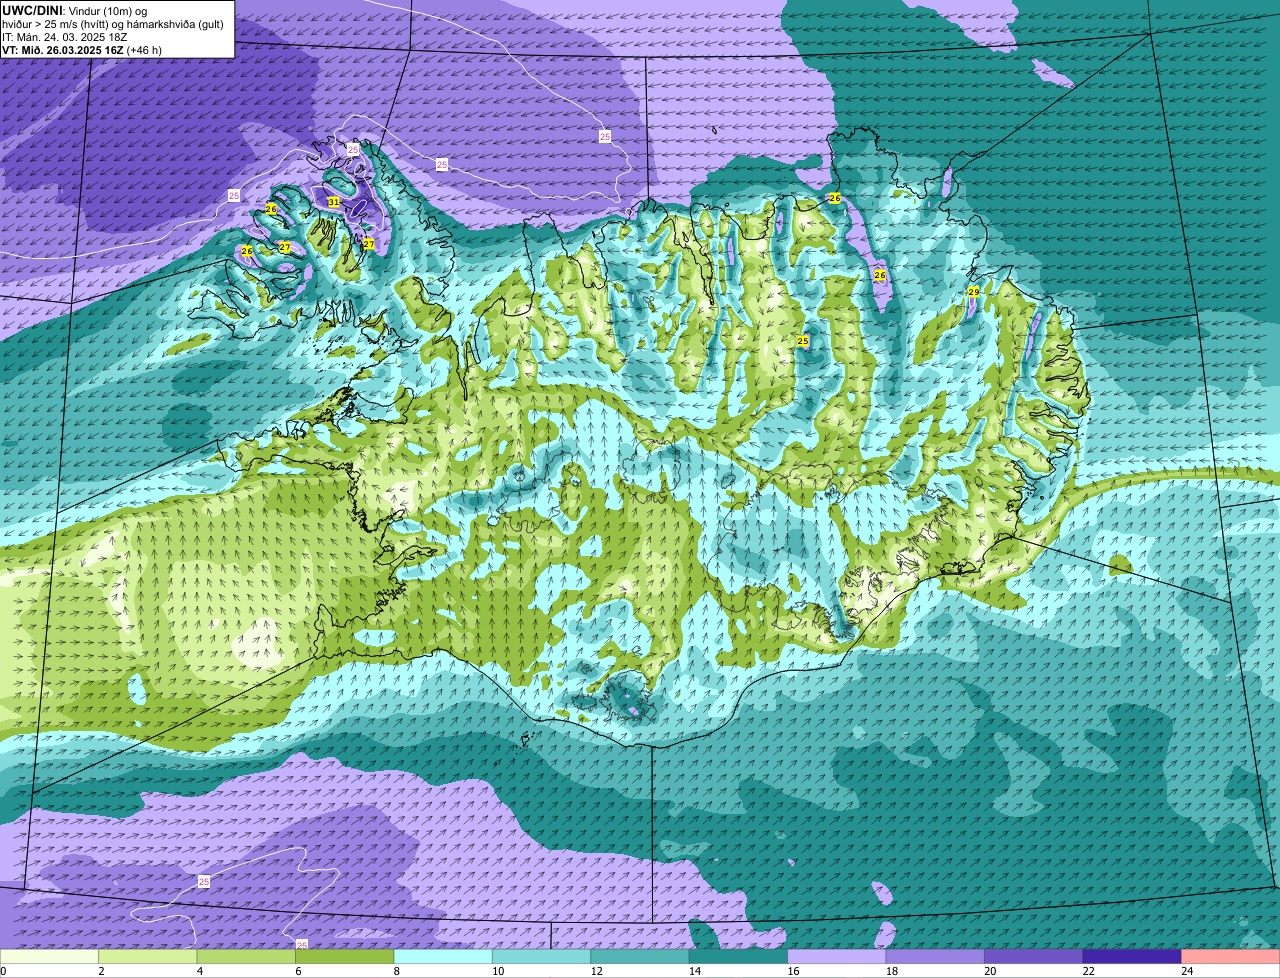Click the 6–8 m/s olive green legend swatch

[345, 957]
